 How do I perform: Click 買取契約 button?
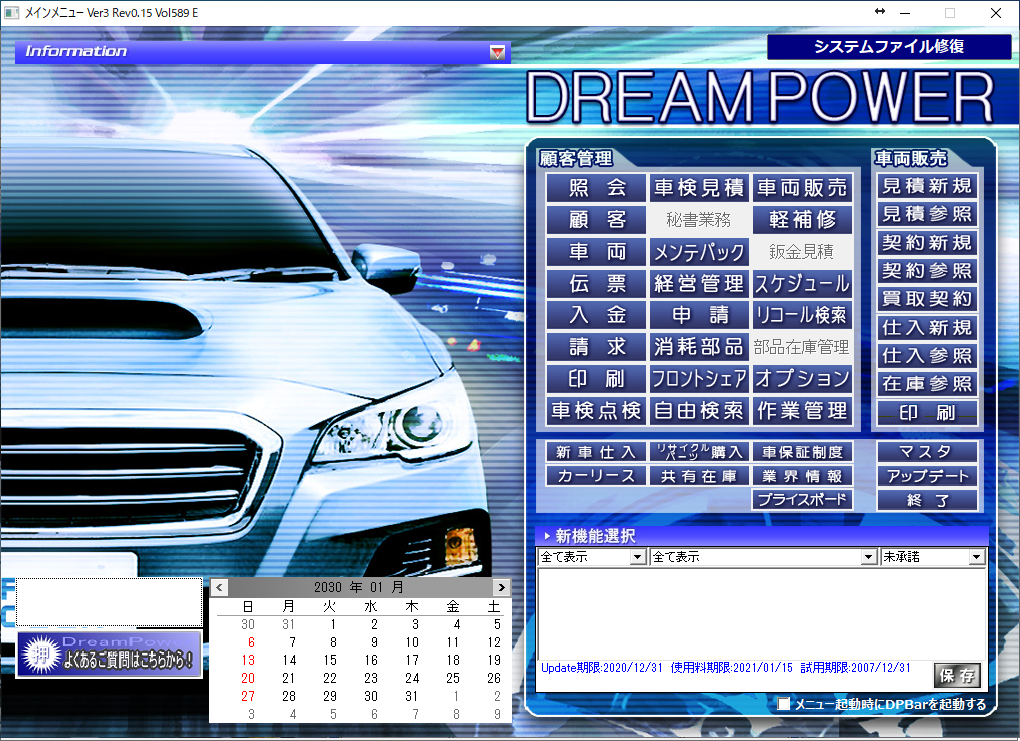coord(927,299)
